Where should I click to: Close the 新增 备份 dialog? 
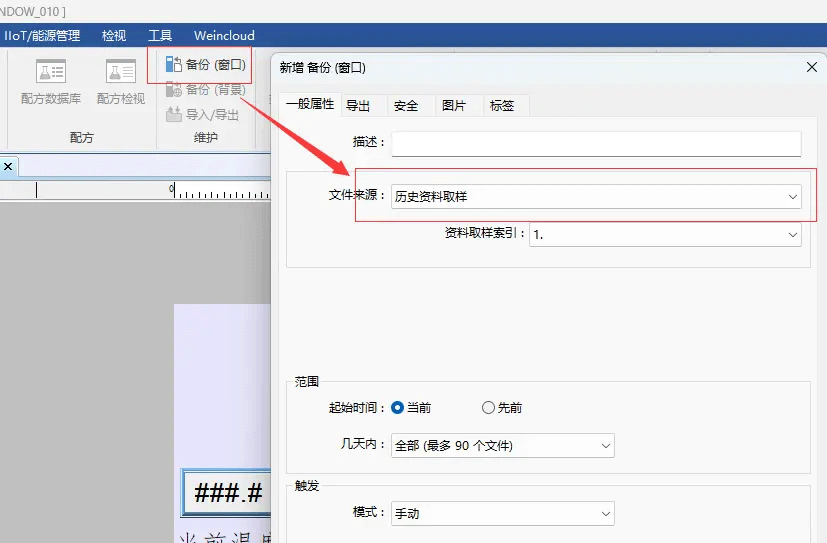(x=811, y=68)
